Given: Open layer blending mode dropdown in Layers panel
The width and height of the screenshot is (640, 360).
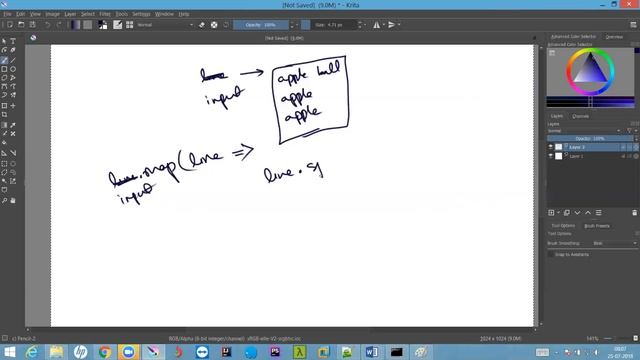Looking at the screenshot, I should [584, 131].
